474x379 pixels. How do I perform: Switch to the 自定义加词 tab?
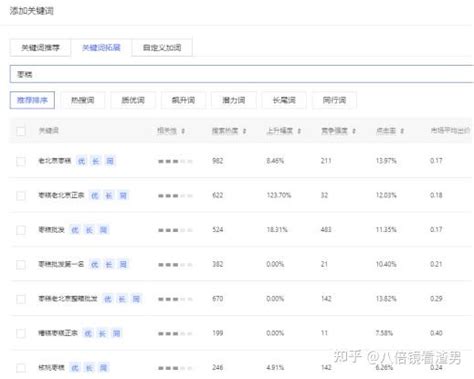tap(162, 48)
